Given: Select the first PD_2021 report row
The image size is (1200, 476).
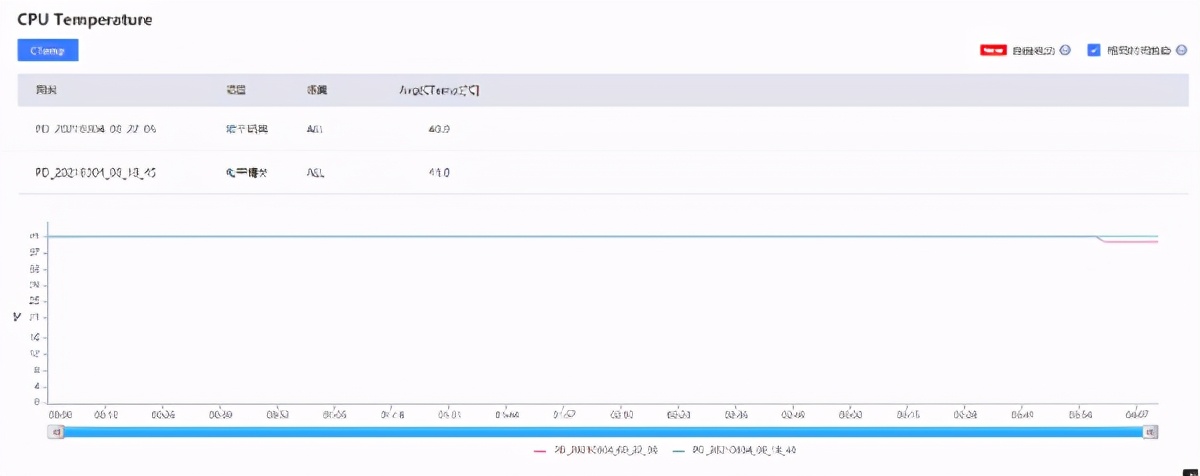Looking at the screenshot, I should (601, 129).
